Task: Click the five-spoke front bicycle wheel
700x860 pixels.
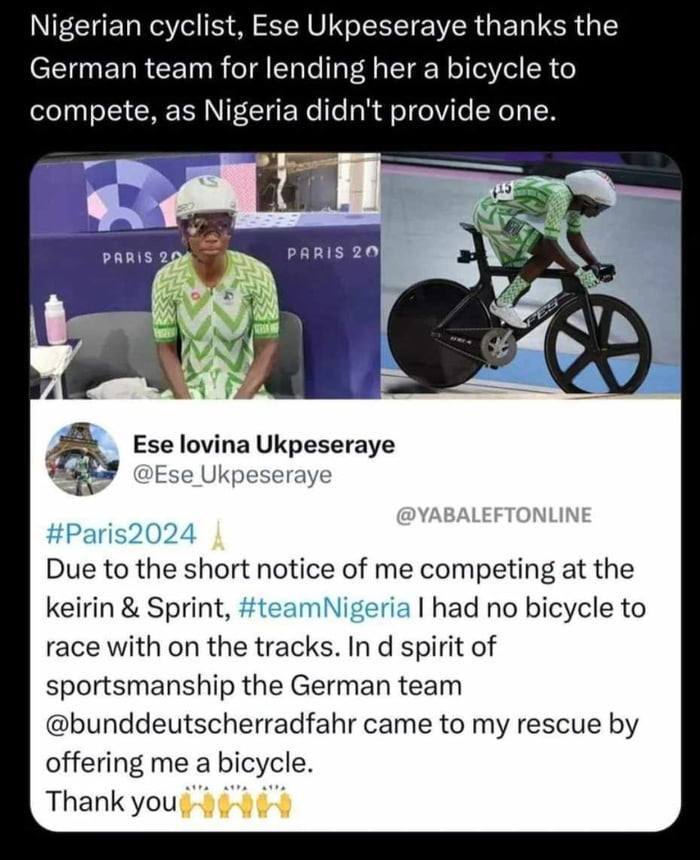Action: 596,343
